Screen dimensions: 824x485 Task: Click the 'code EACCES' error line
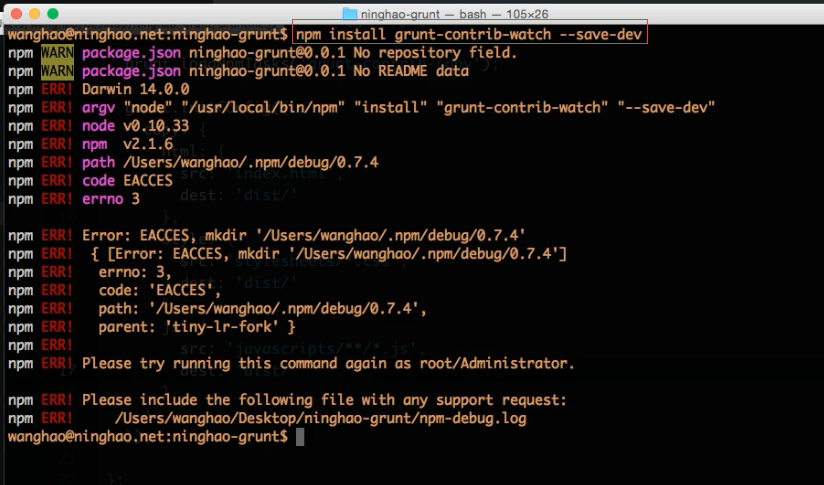tap(127, 180)
